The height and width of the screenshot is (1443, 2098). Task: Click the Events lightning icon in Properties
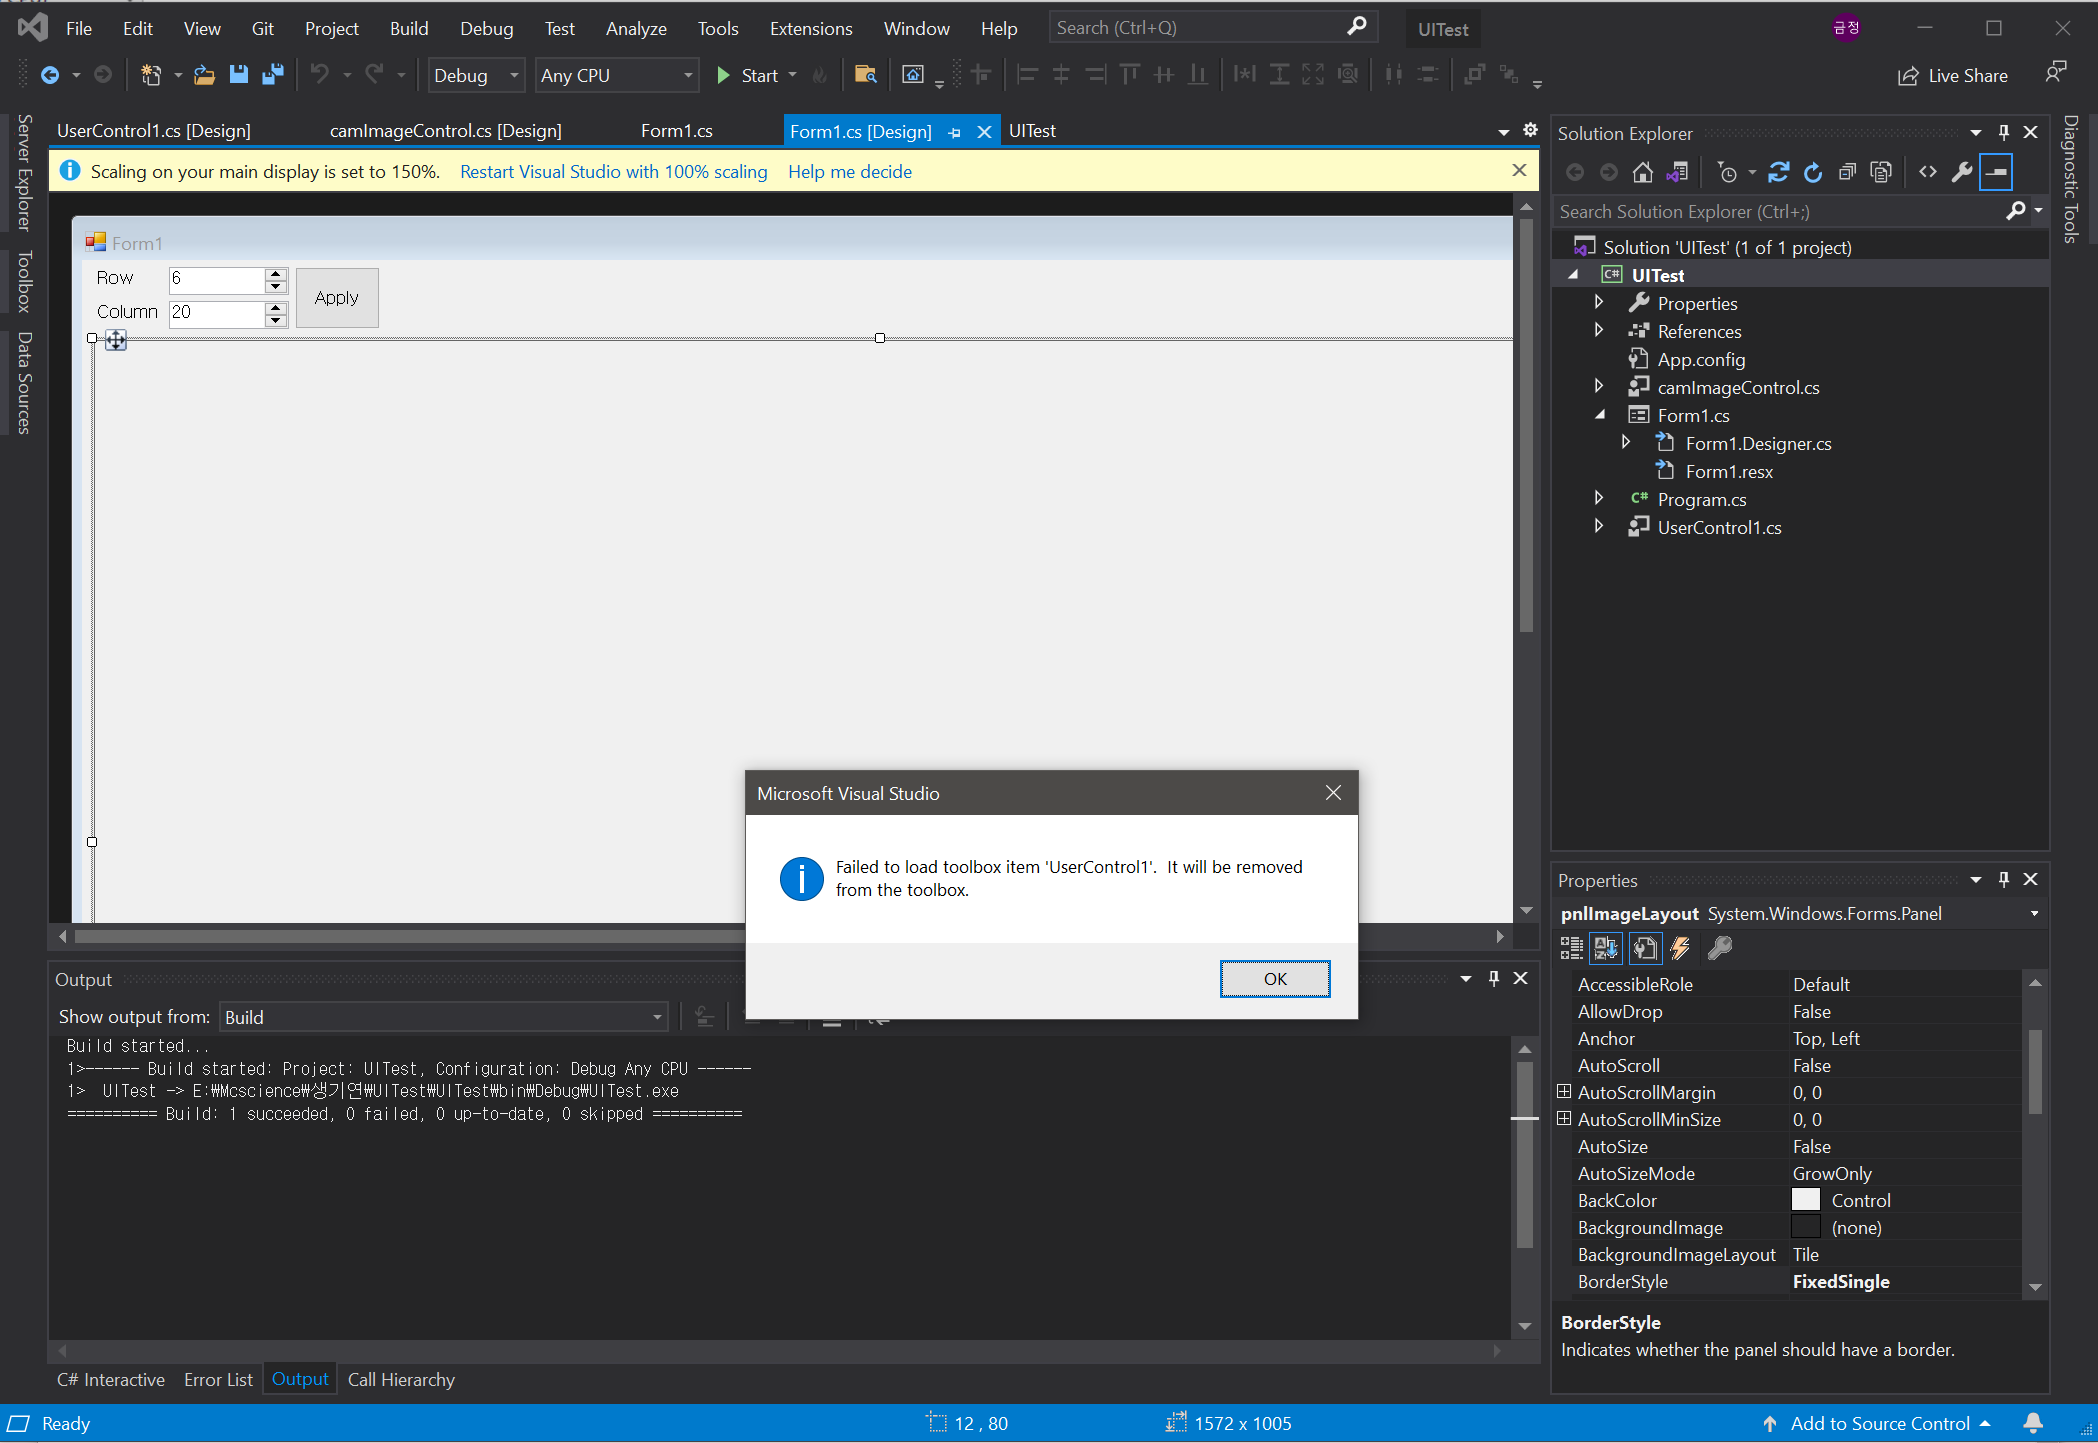tap(1681, 948)
